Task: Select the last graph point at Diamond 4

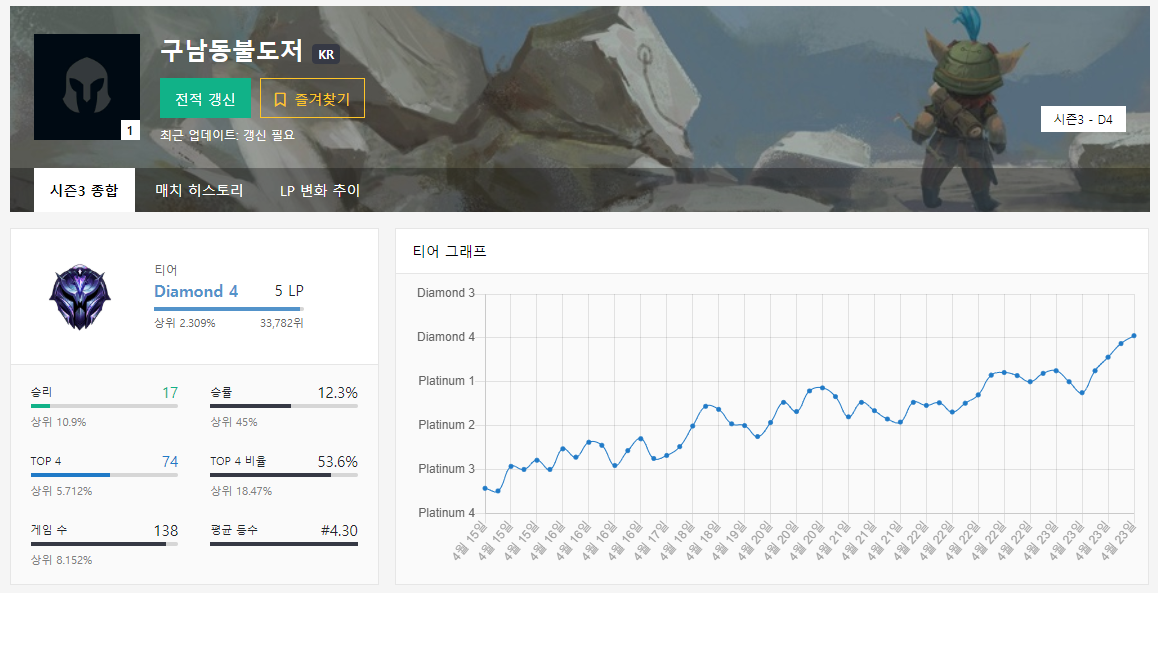Action: tap(1133, 336)
